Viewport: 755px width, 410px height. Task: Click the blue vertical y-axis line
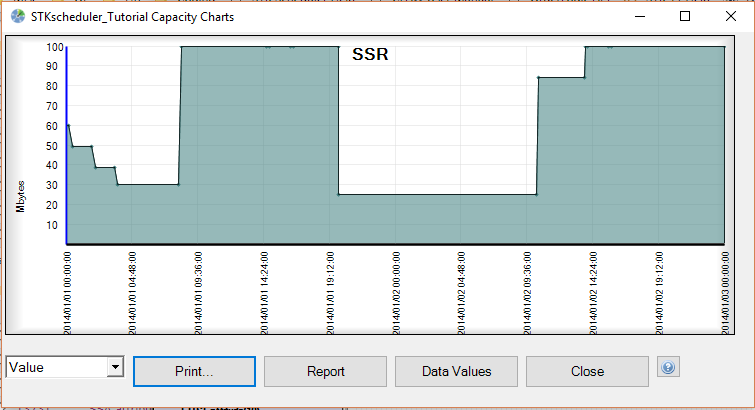[x=66, y=150]
